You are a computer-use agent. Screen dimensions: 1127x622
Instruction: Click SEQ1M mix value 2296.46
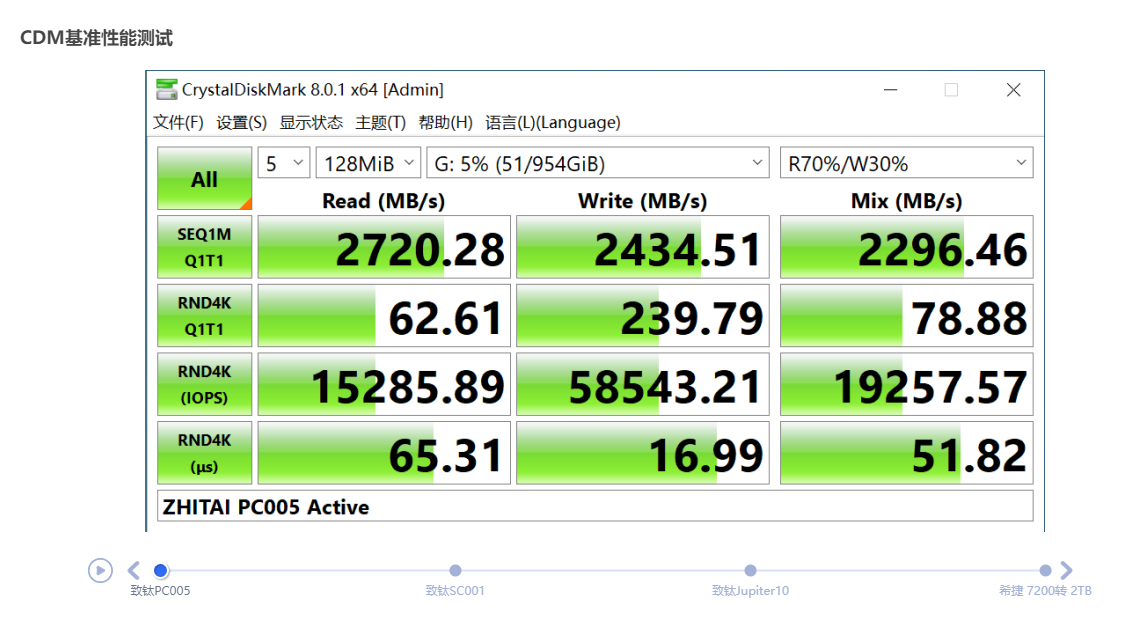[906, 247]
